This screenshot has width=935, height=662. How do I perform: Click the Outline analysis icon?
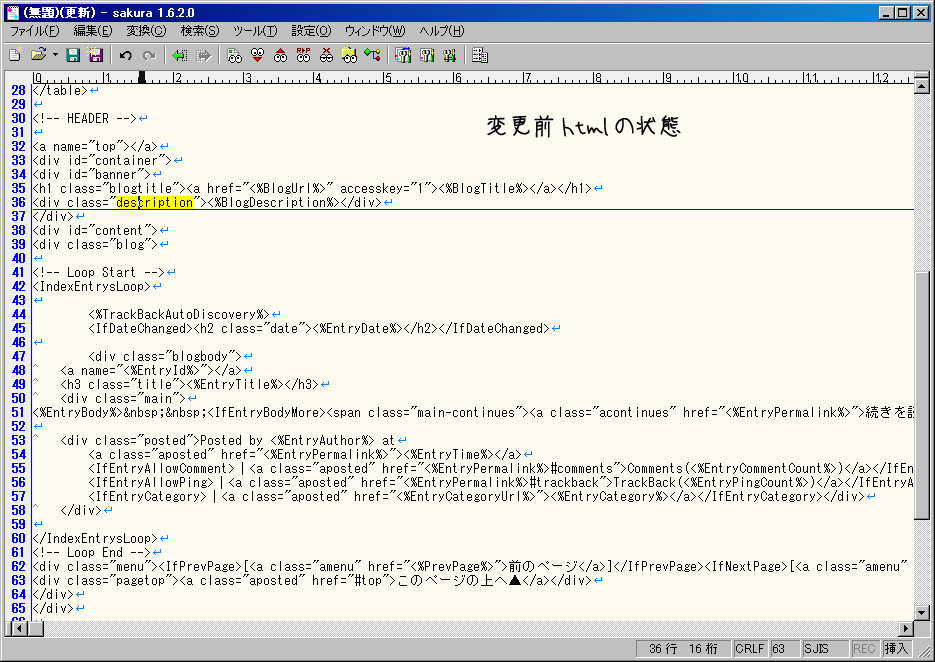(x=373, y=55)
